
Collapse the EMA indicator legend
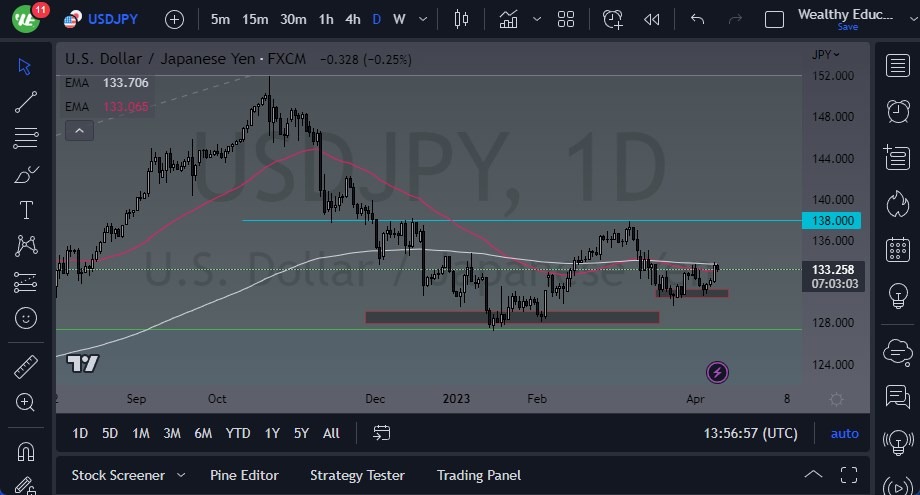pyautogui.click(x=78, y=130)
